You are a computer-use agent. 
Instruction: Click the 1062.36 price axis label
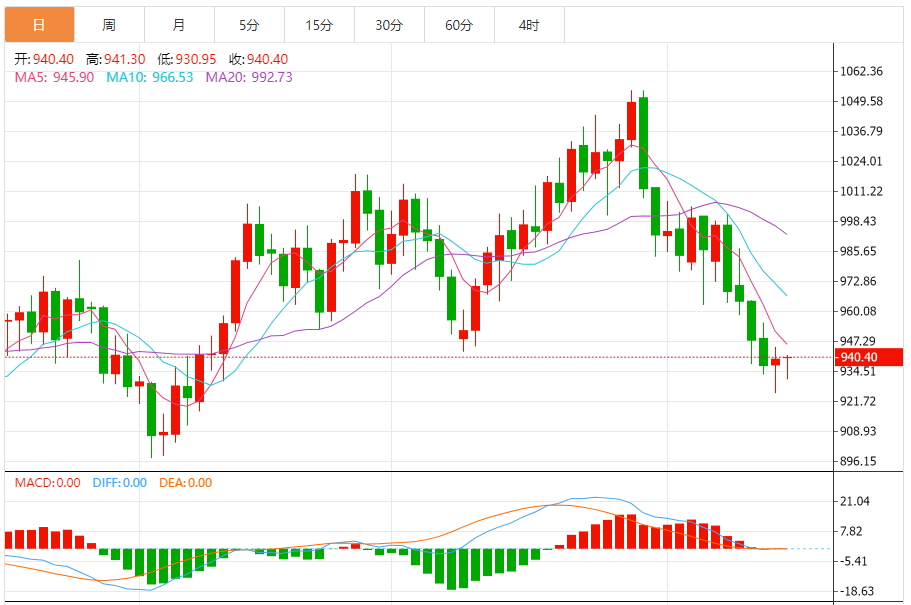(861, 71)
